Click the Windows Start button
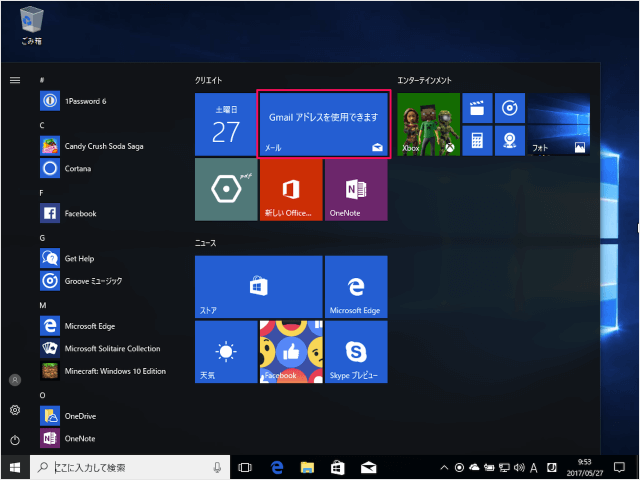 (15, 467)
